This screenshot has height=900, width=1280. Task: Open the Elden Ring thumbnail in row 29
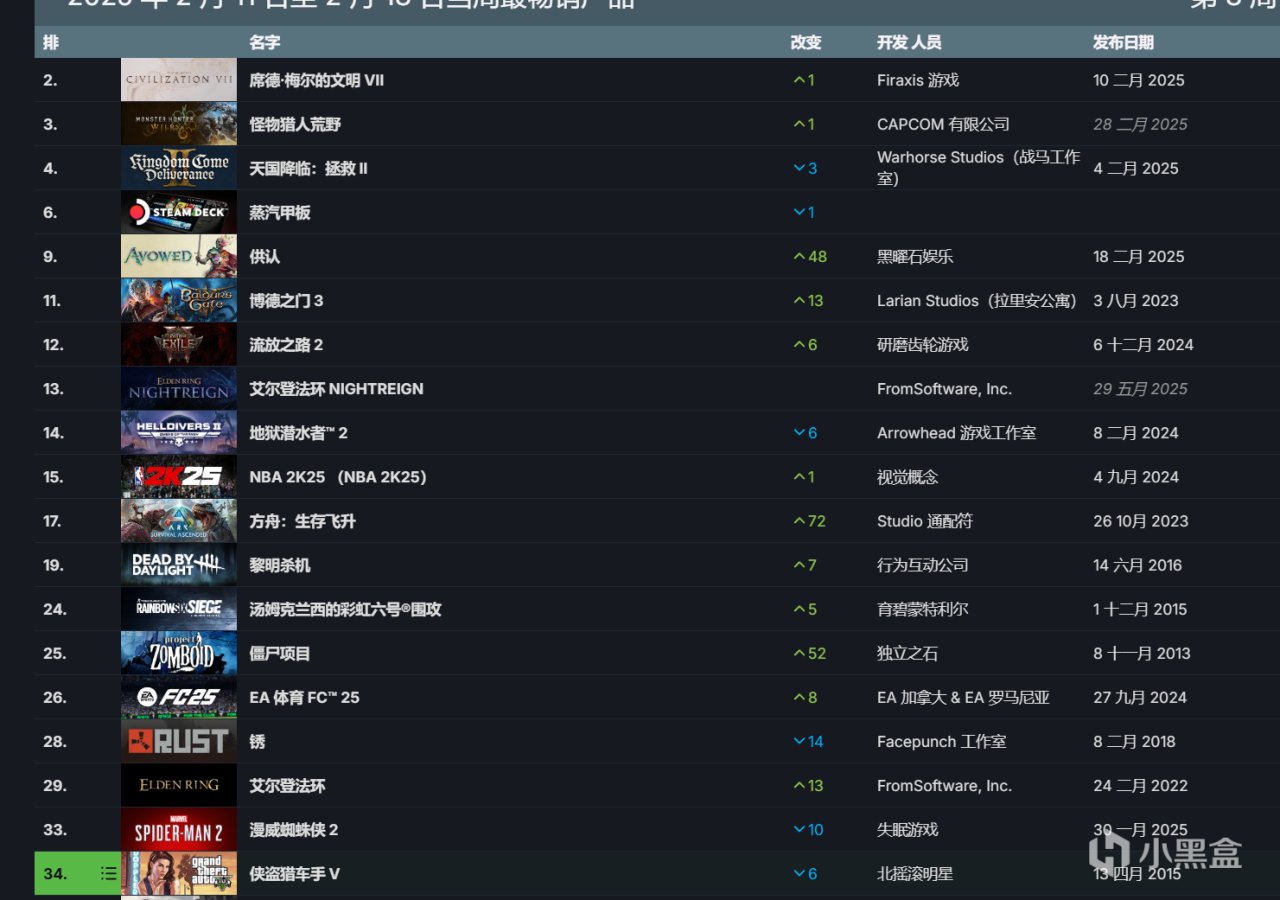pos(179,785)
